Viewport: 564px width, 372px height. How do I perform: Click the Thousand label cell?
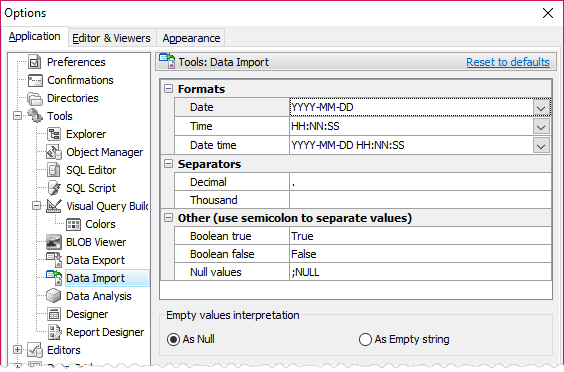coord(232,200)
